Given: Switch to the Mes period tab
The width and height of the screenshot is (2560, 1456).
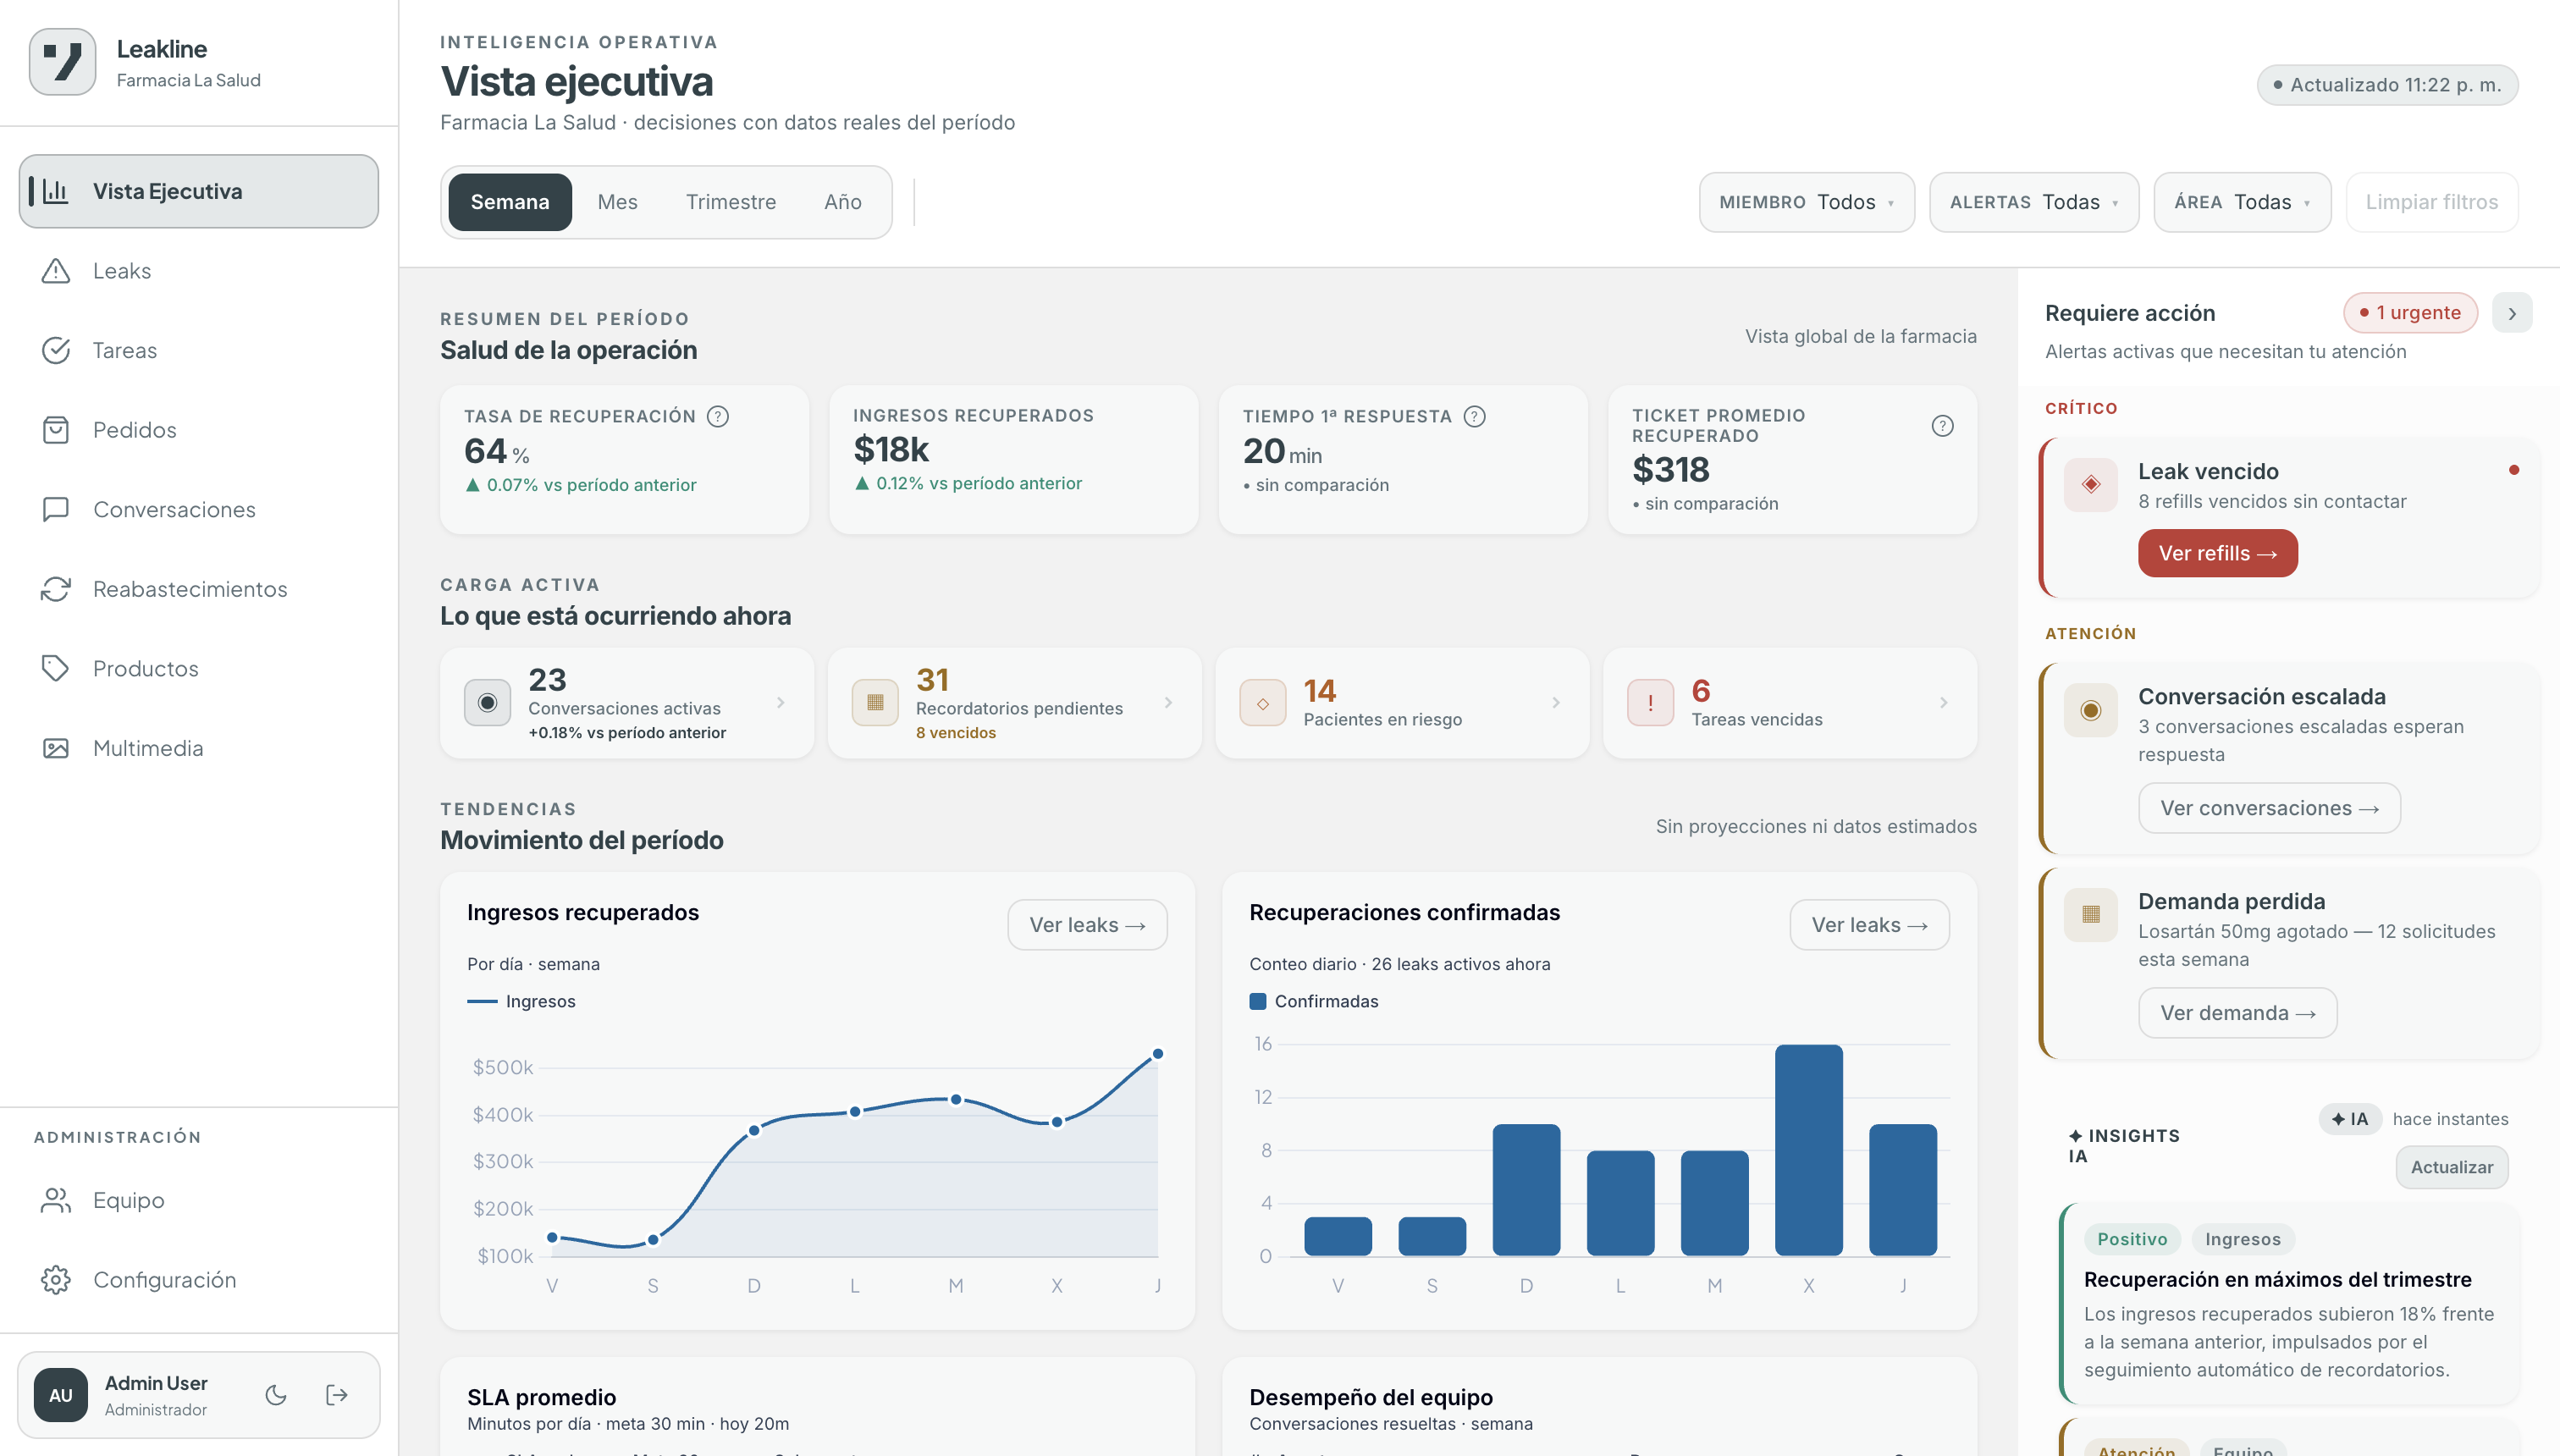Looking at the screenshot, I should click(x=617, y=202).
